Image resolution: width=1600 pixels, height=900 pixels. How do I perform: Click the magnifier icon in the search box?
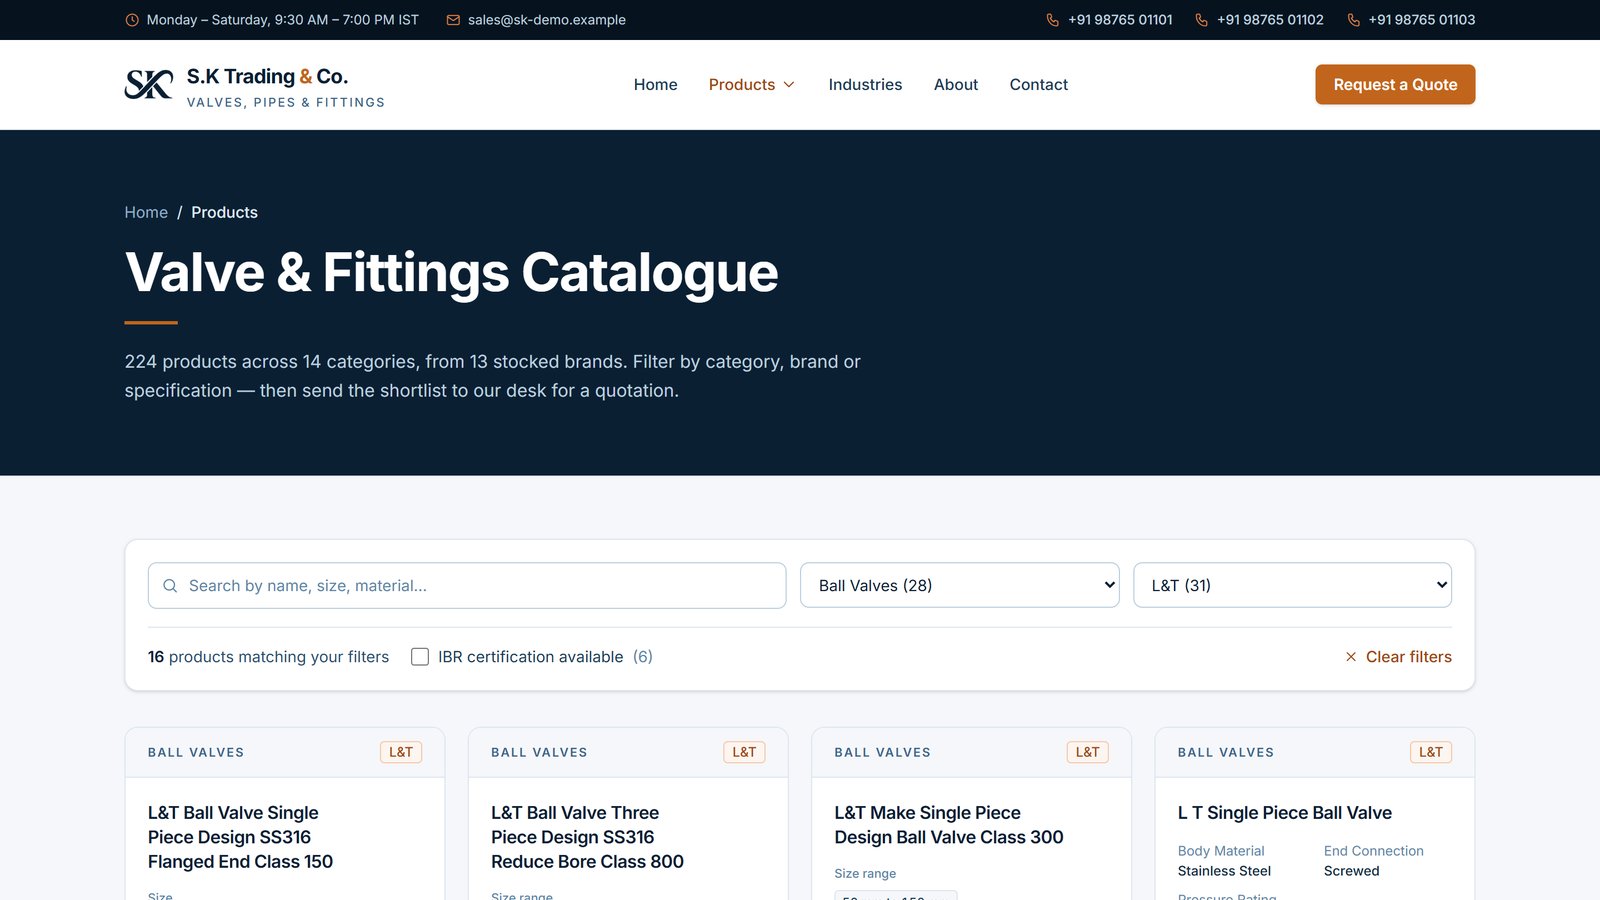click(170, 586)
